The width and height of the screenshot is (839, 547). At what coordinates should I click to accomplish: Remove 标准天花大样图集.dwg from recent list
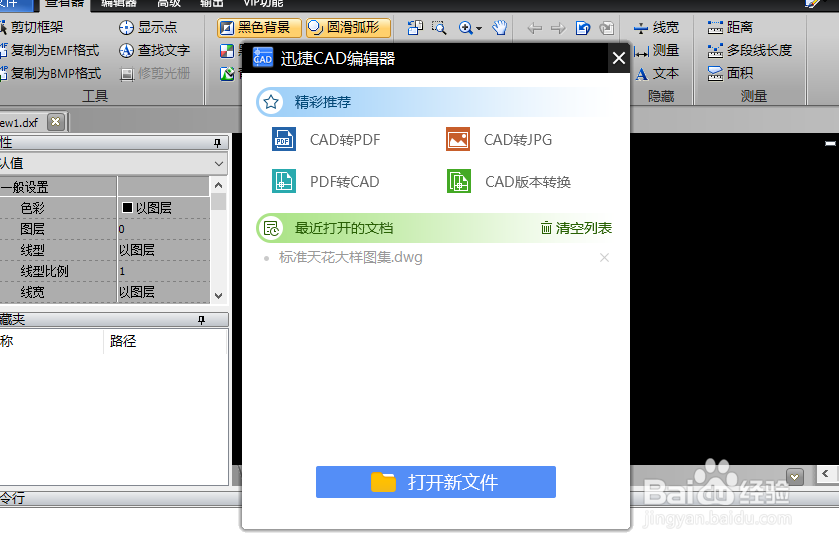coord(604,257)
